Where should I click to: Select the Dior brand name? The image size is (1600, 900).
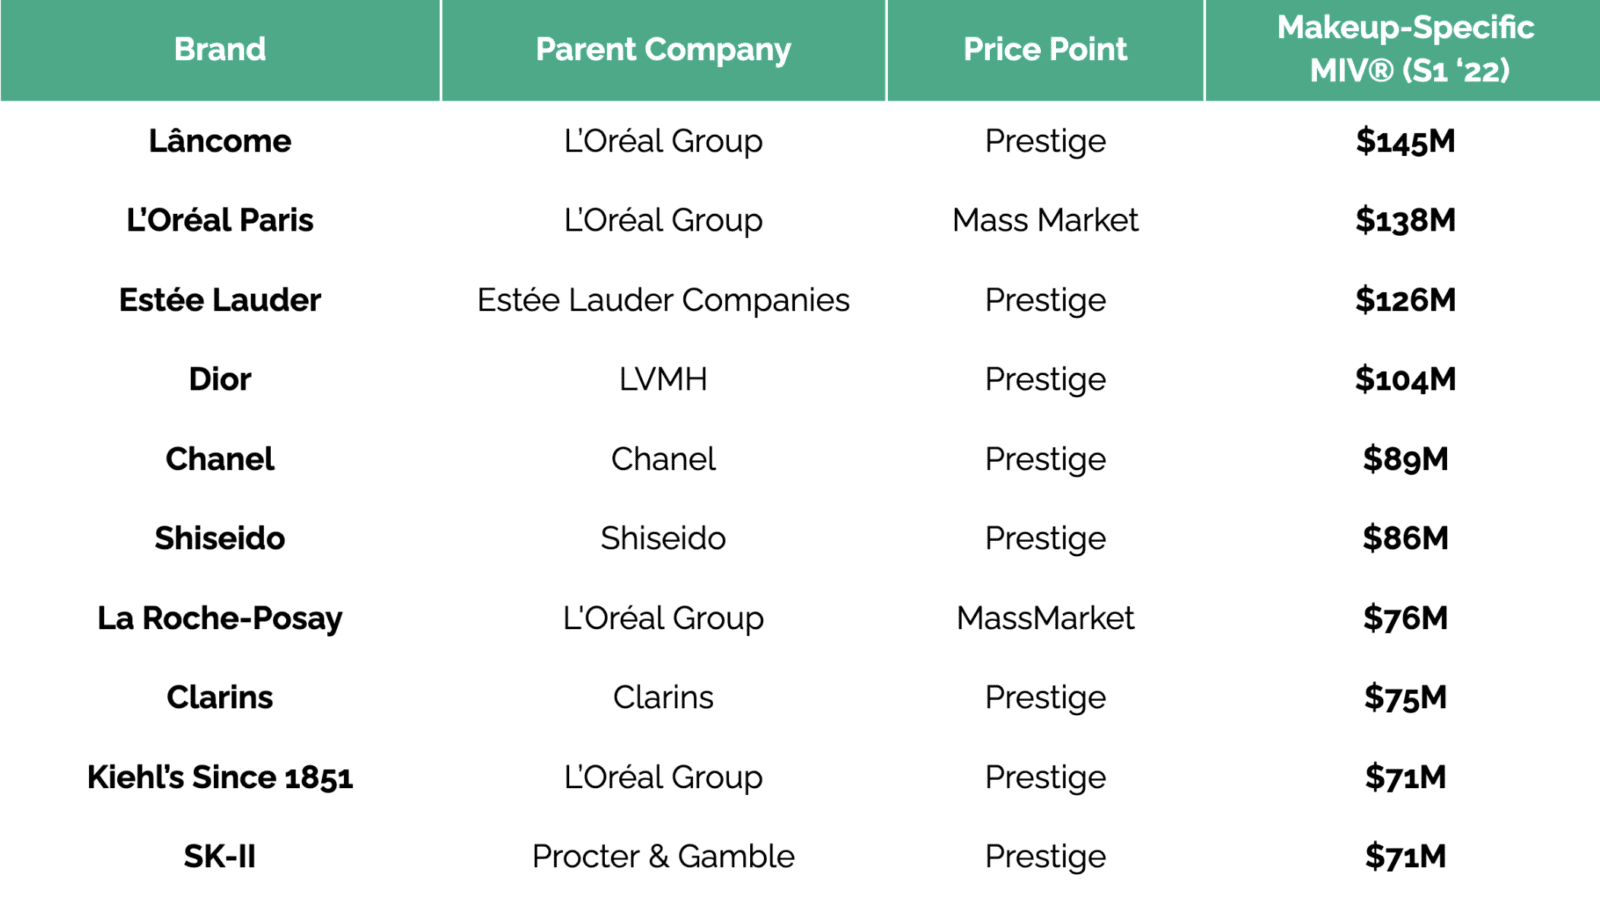coord(220,379)
